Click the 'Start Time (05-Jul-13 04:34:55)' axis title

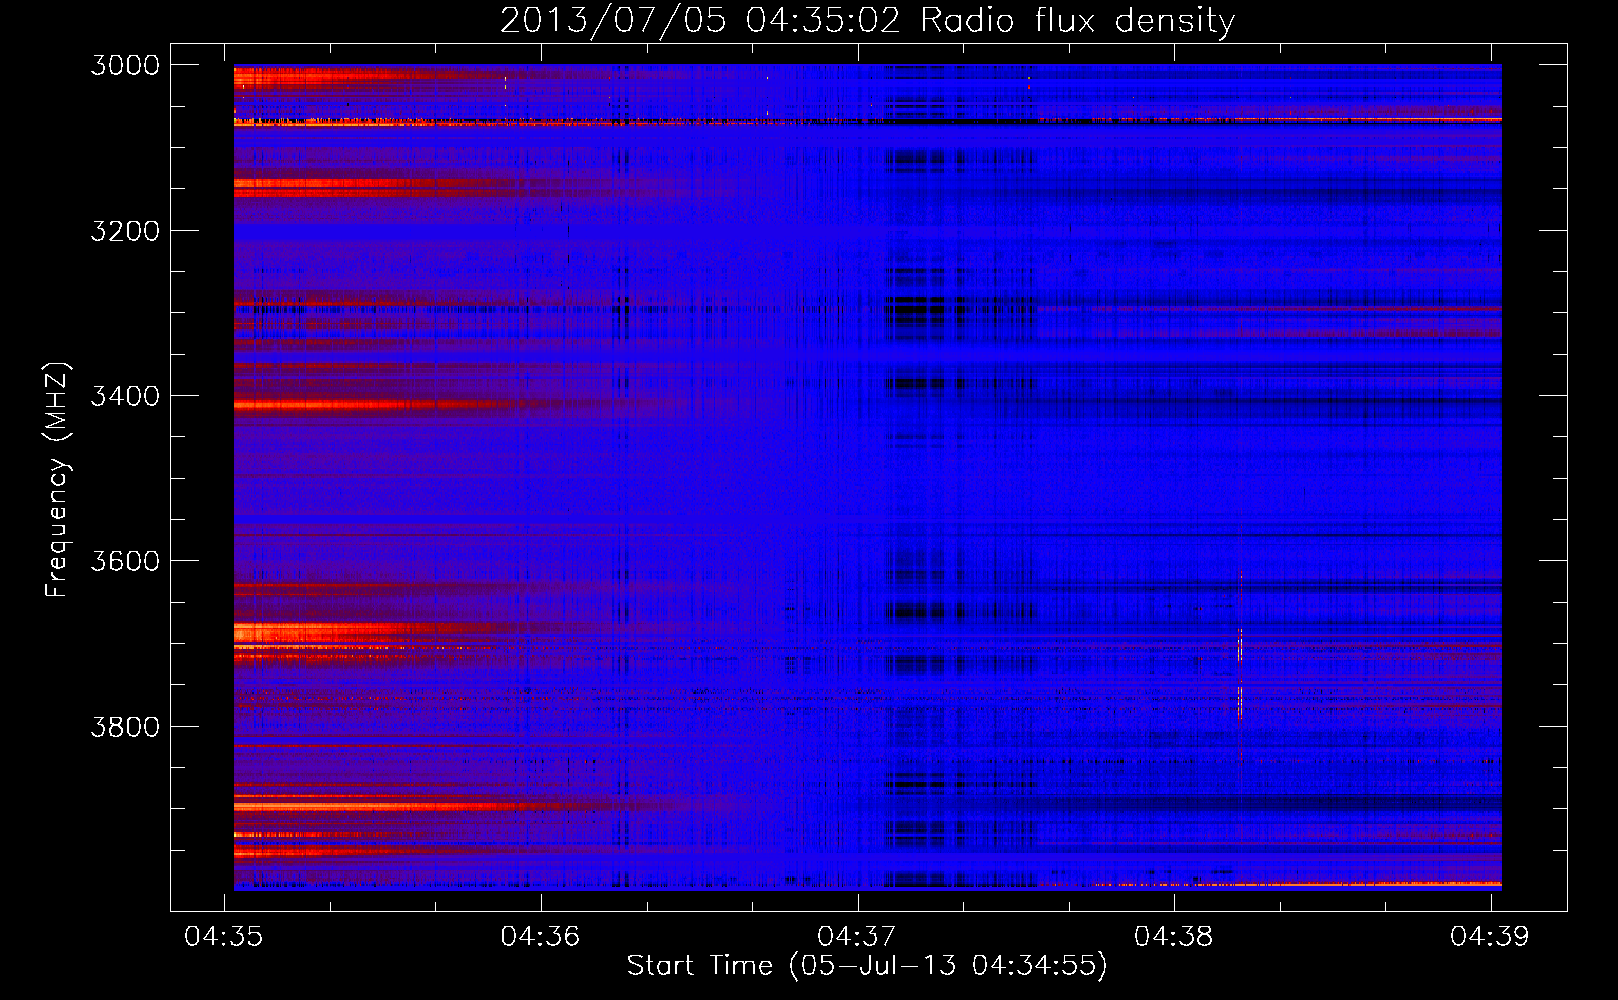point(867,966)
